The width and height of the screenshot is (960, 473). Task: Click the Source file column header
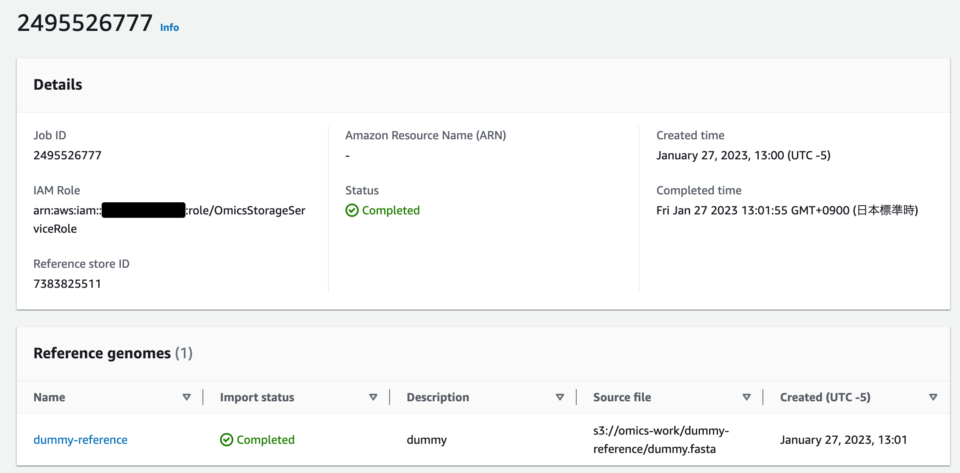point(621,397)
